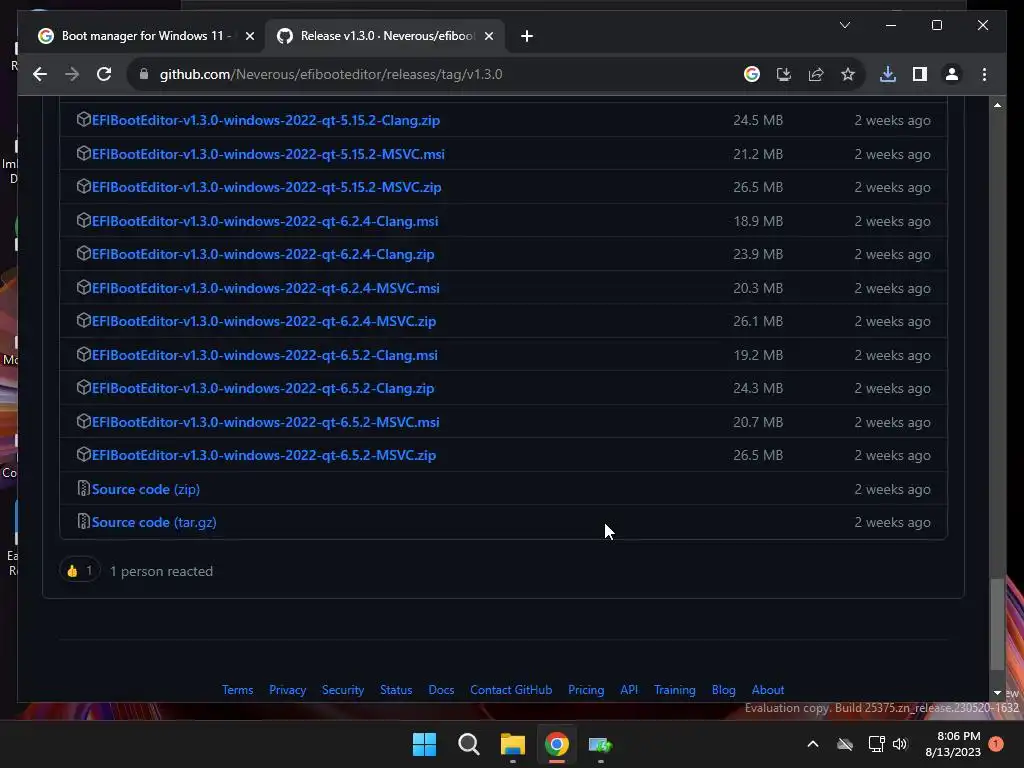Show hidden system tray icons
Viewport: 1024px width, 768px height.
[813, 744]
